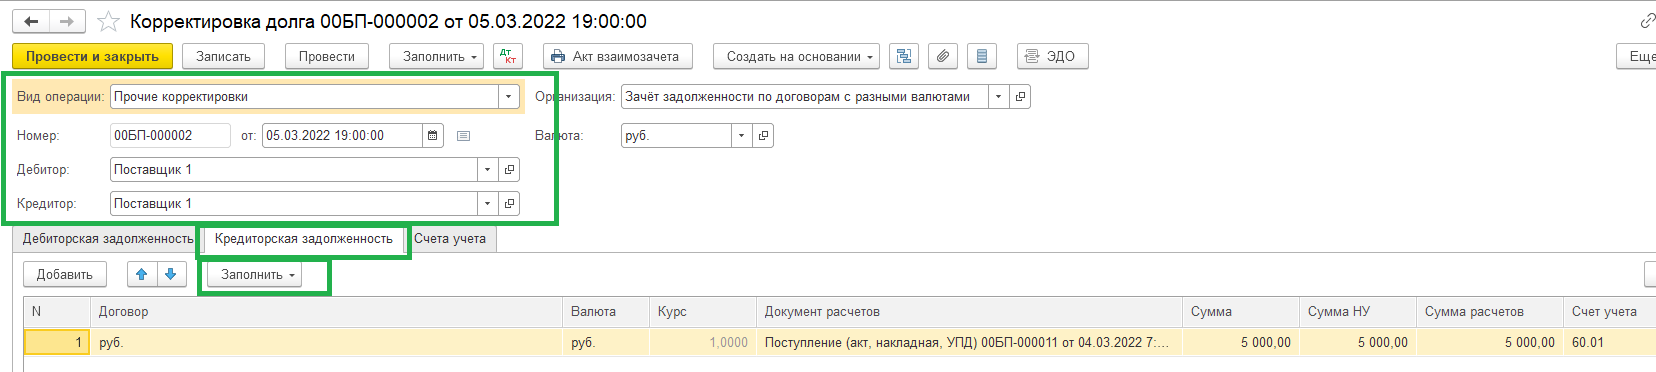Click Провести и закрыть button
The image size is (1656, 372).
click(x=92, y=56)
